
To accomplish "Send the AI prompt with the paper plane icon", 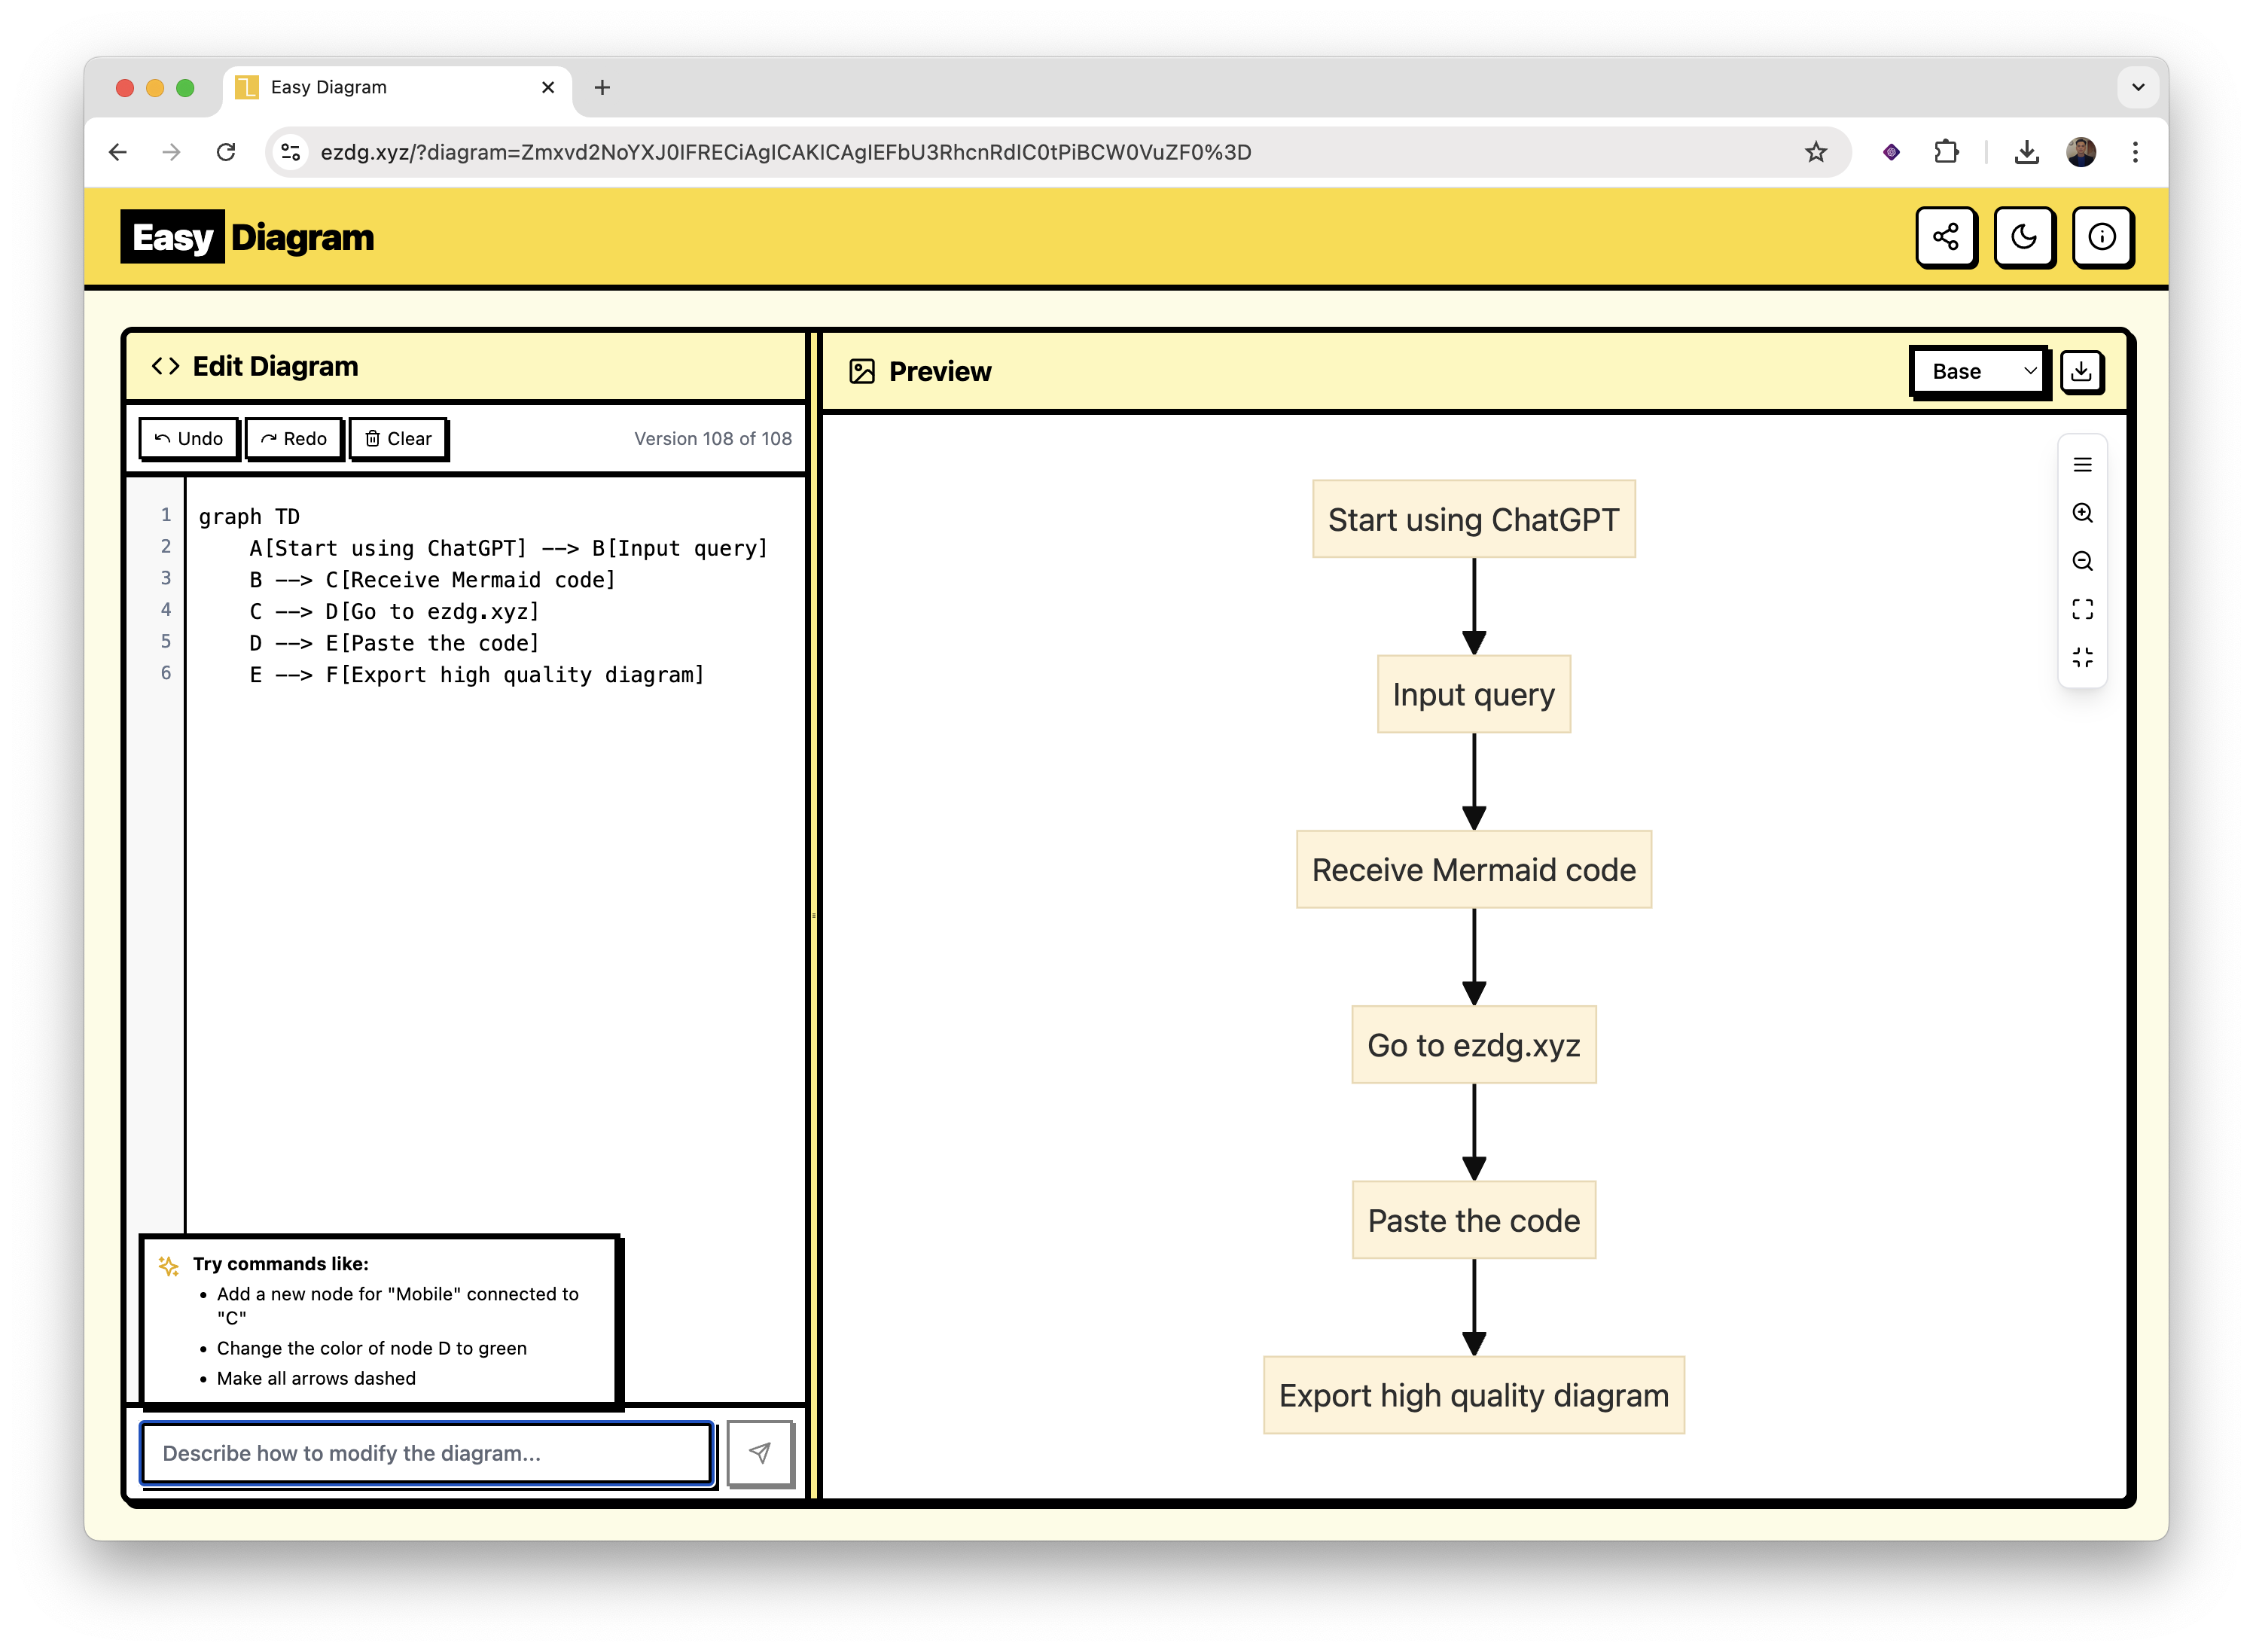I will point(761,1453).
